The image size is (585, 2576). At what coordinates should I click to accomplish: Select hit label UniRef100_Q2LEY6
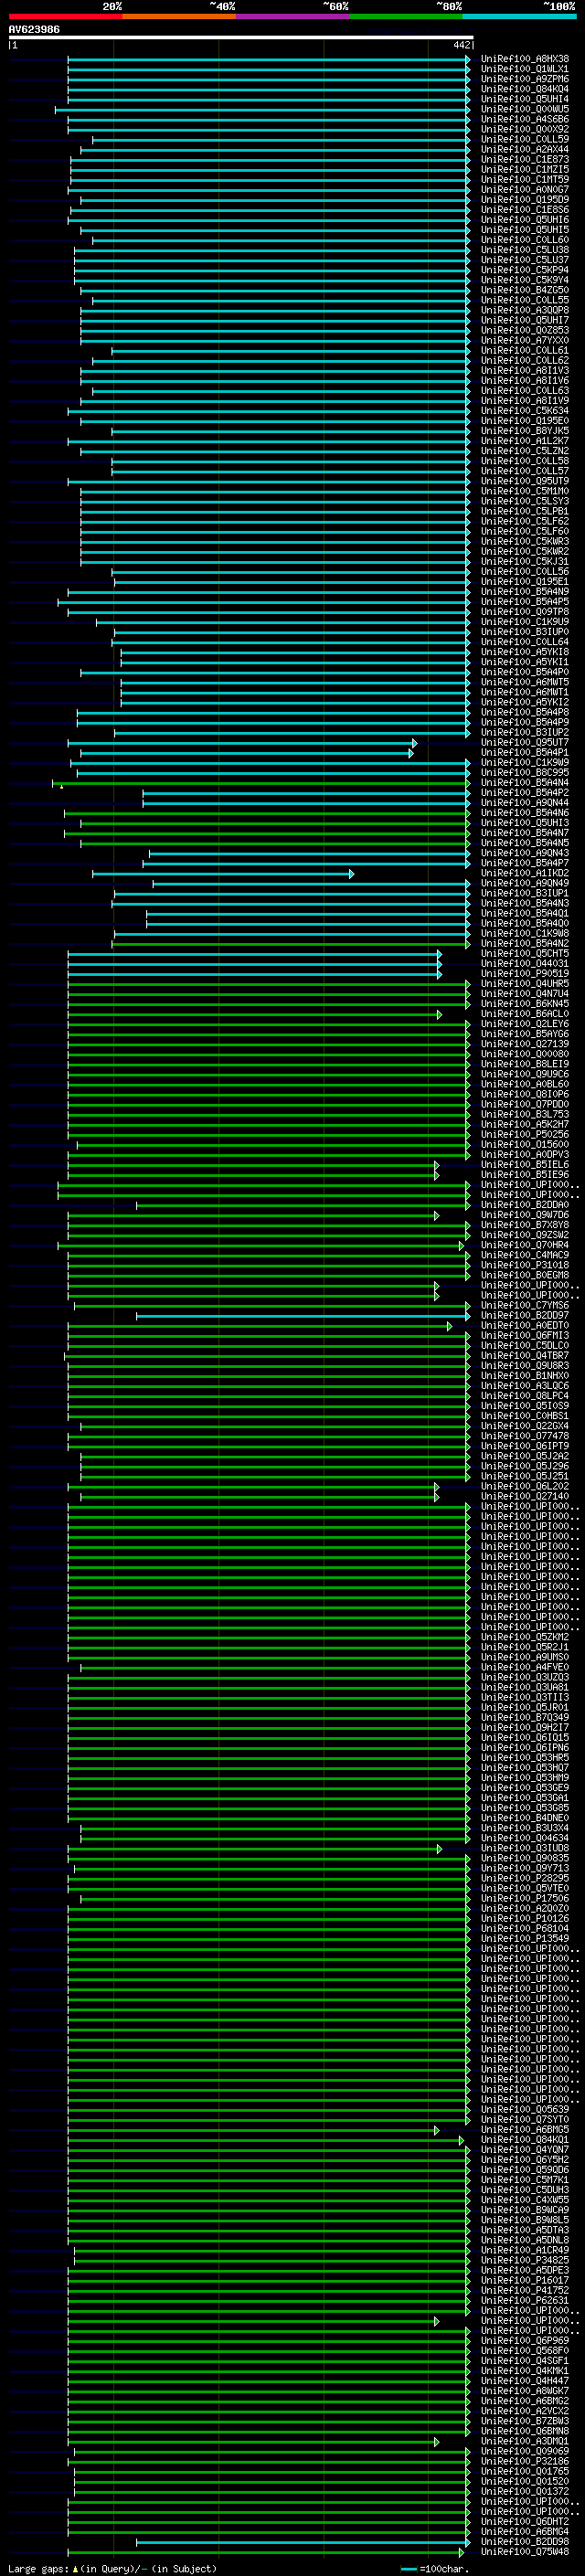click(525, 1024)
